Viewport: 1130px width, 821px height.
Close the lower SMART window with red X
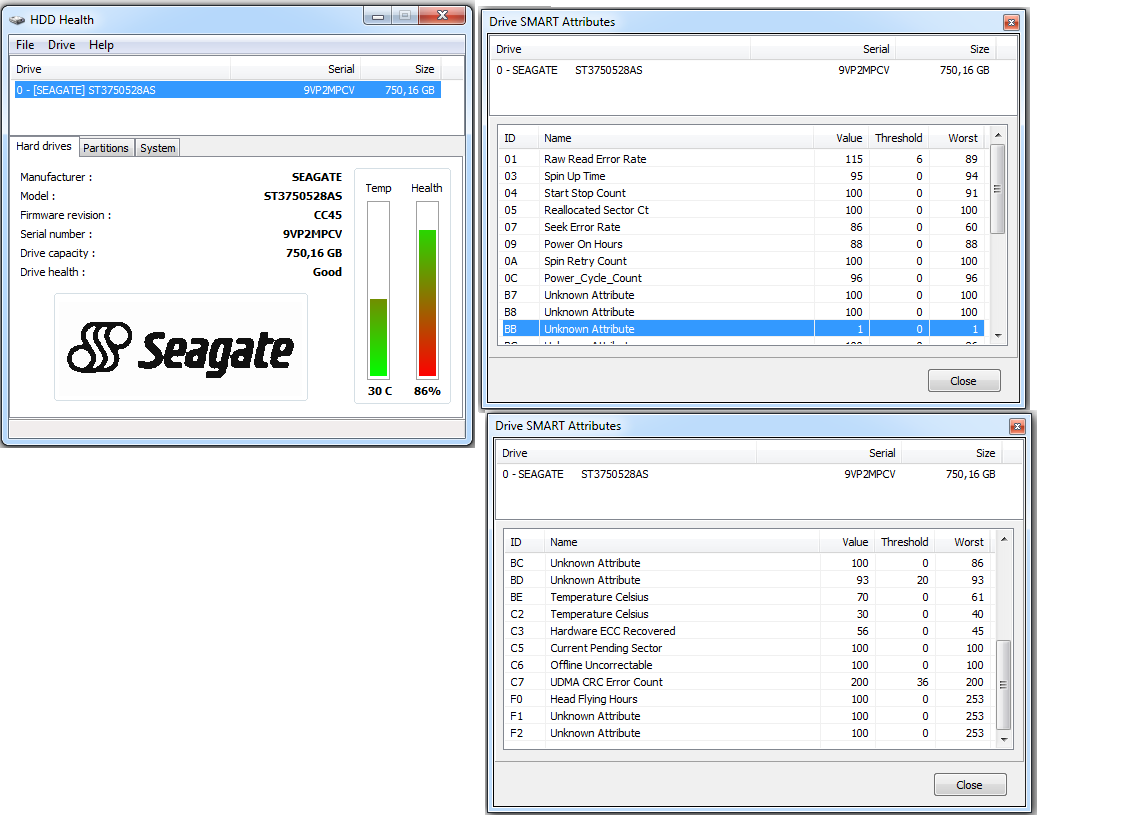[1017, 427]
